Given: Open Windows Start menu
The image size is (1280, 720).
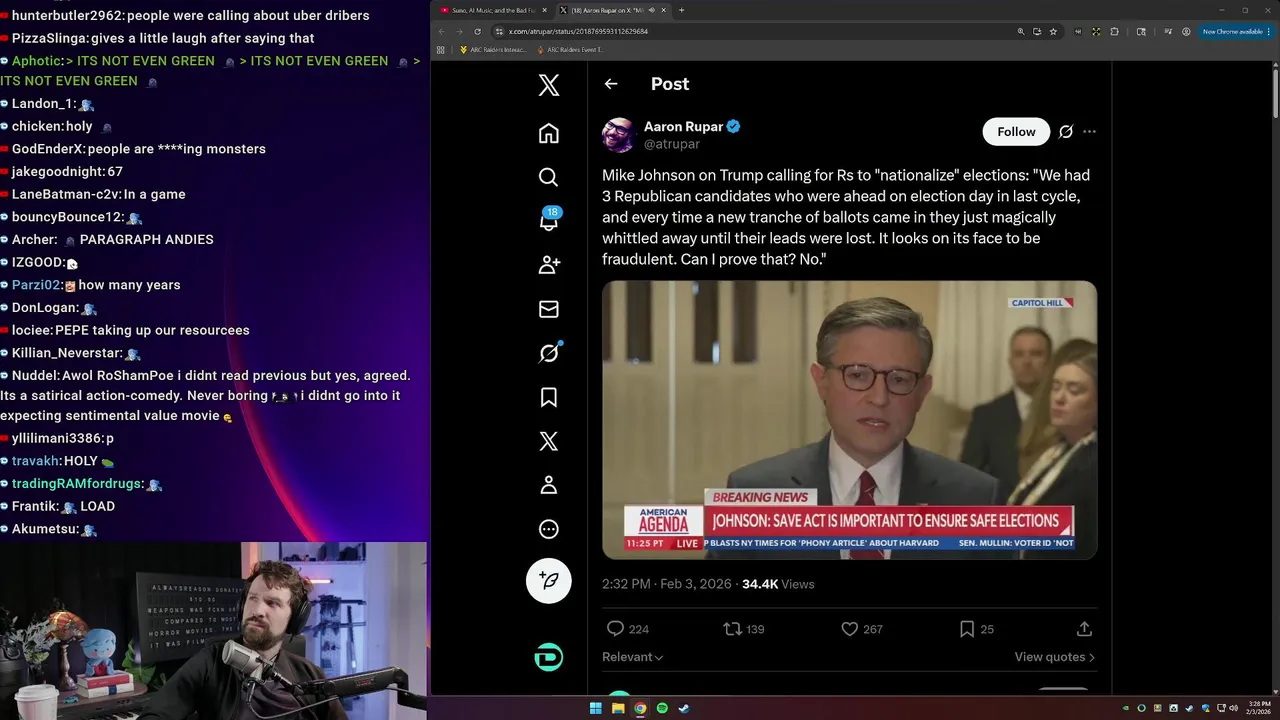Looking at the screenshot, I should (x=596, y=708).
